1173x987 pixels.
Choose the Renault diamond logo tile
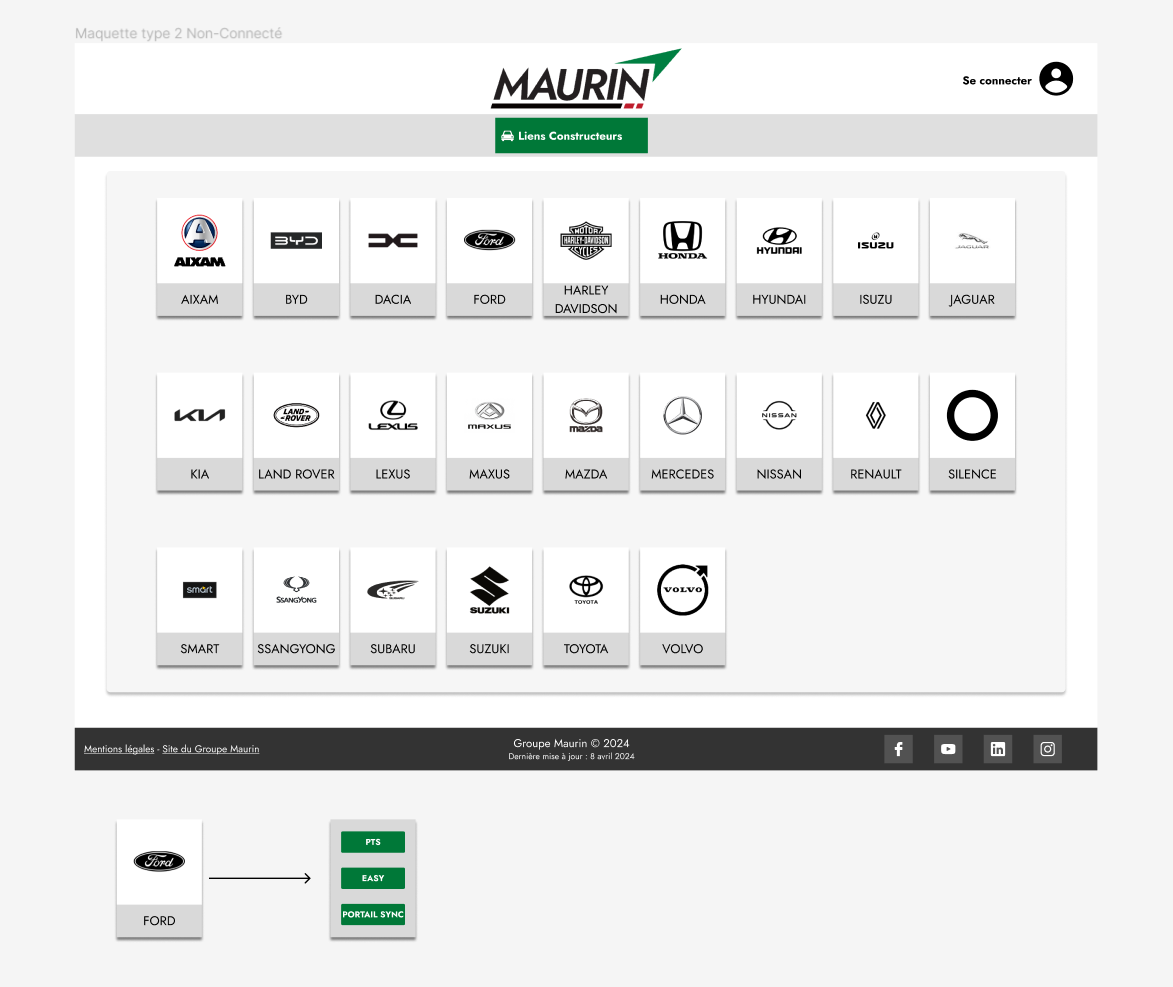click(875, 416)
